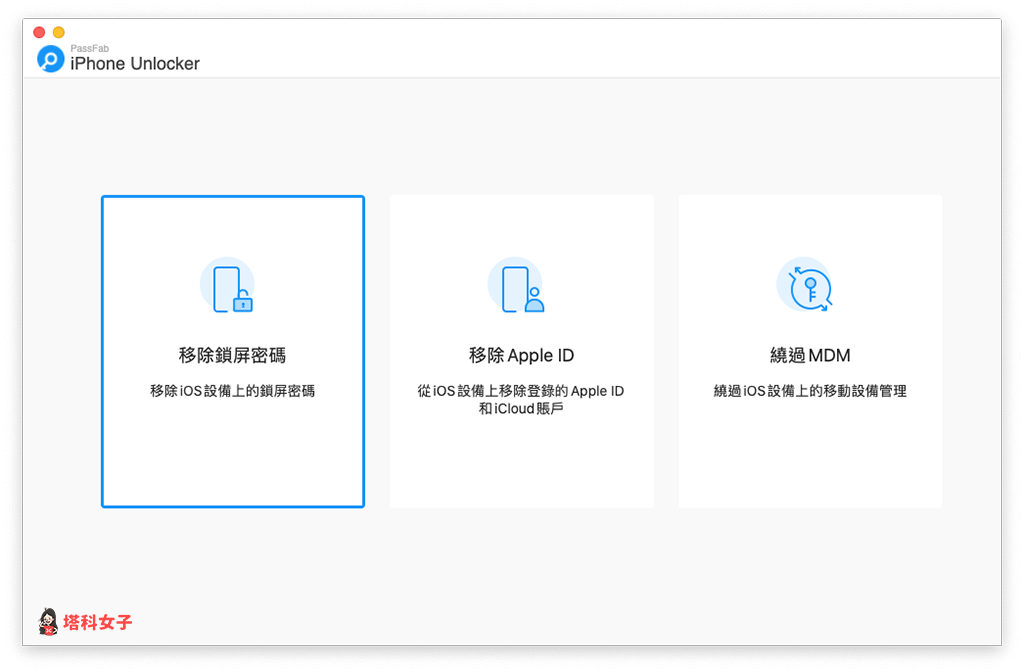Open the 移除 Apple ID option
The image size is (1024, 672).
(x=521, y=351)
